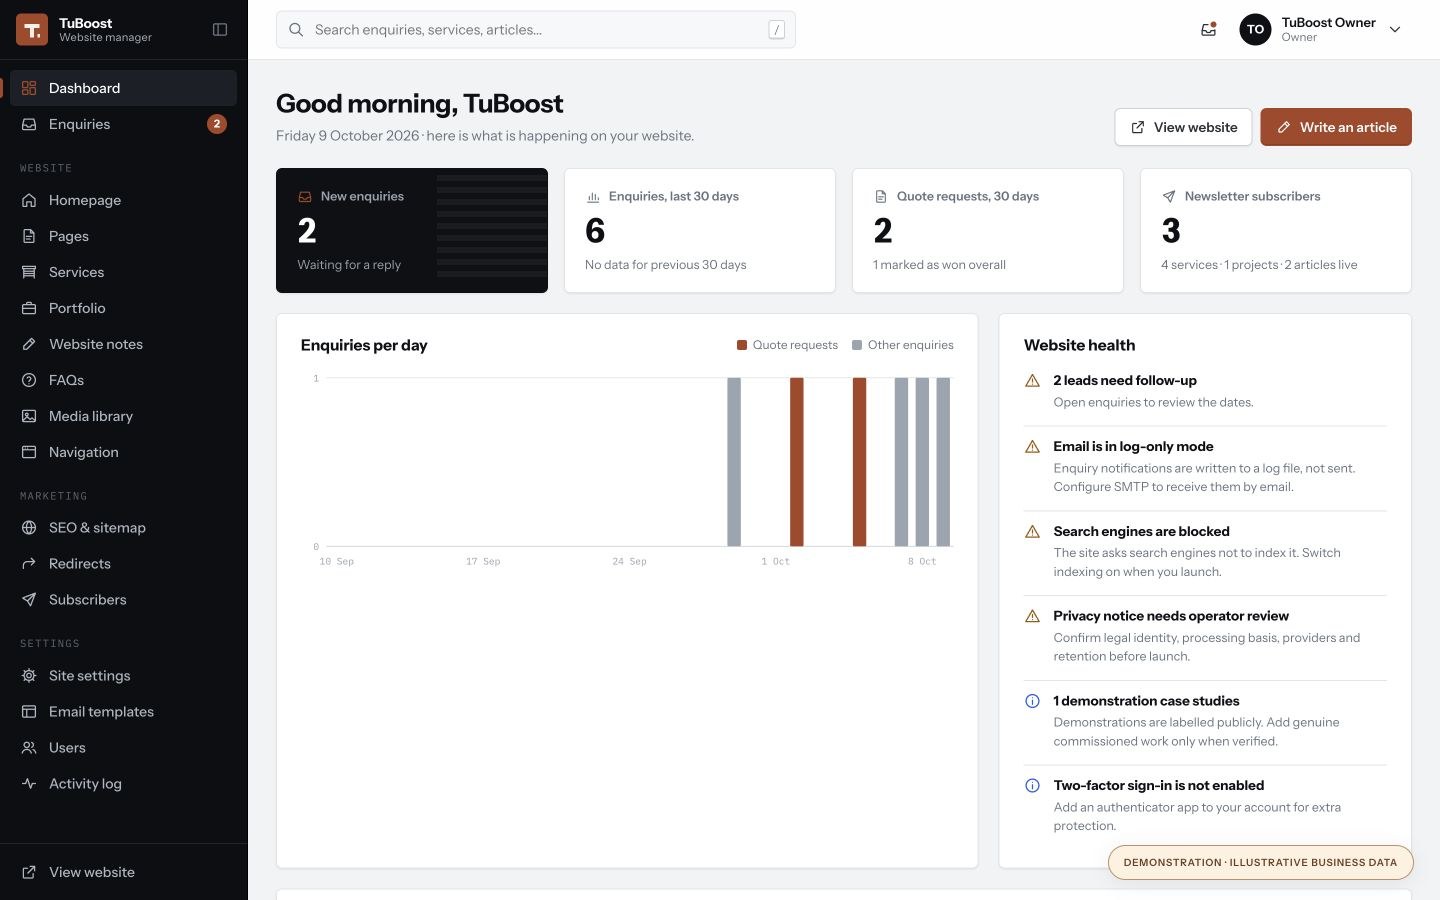The image size is (1440, 900).
Task: Open '2 leads need follow-up' health item
Action: click(x=1205, y=391)
